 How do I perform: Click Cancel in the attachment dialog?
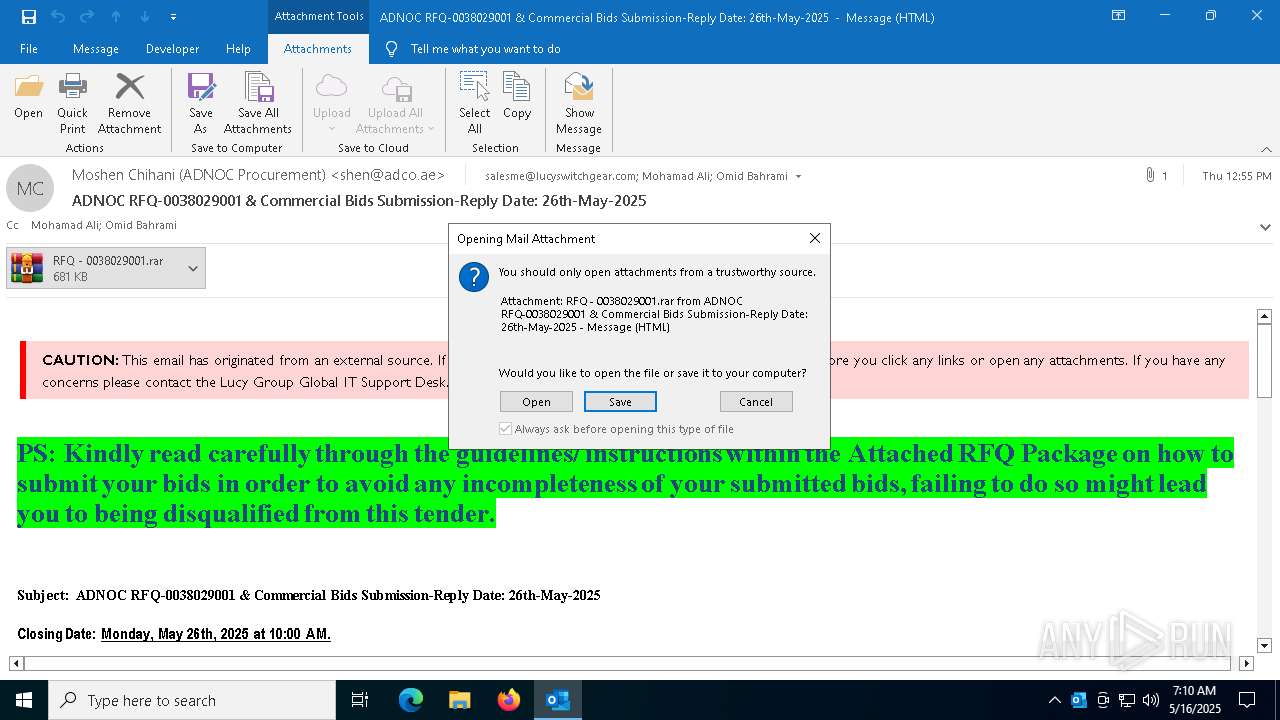(756, 401)
